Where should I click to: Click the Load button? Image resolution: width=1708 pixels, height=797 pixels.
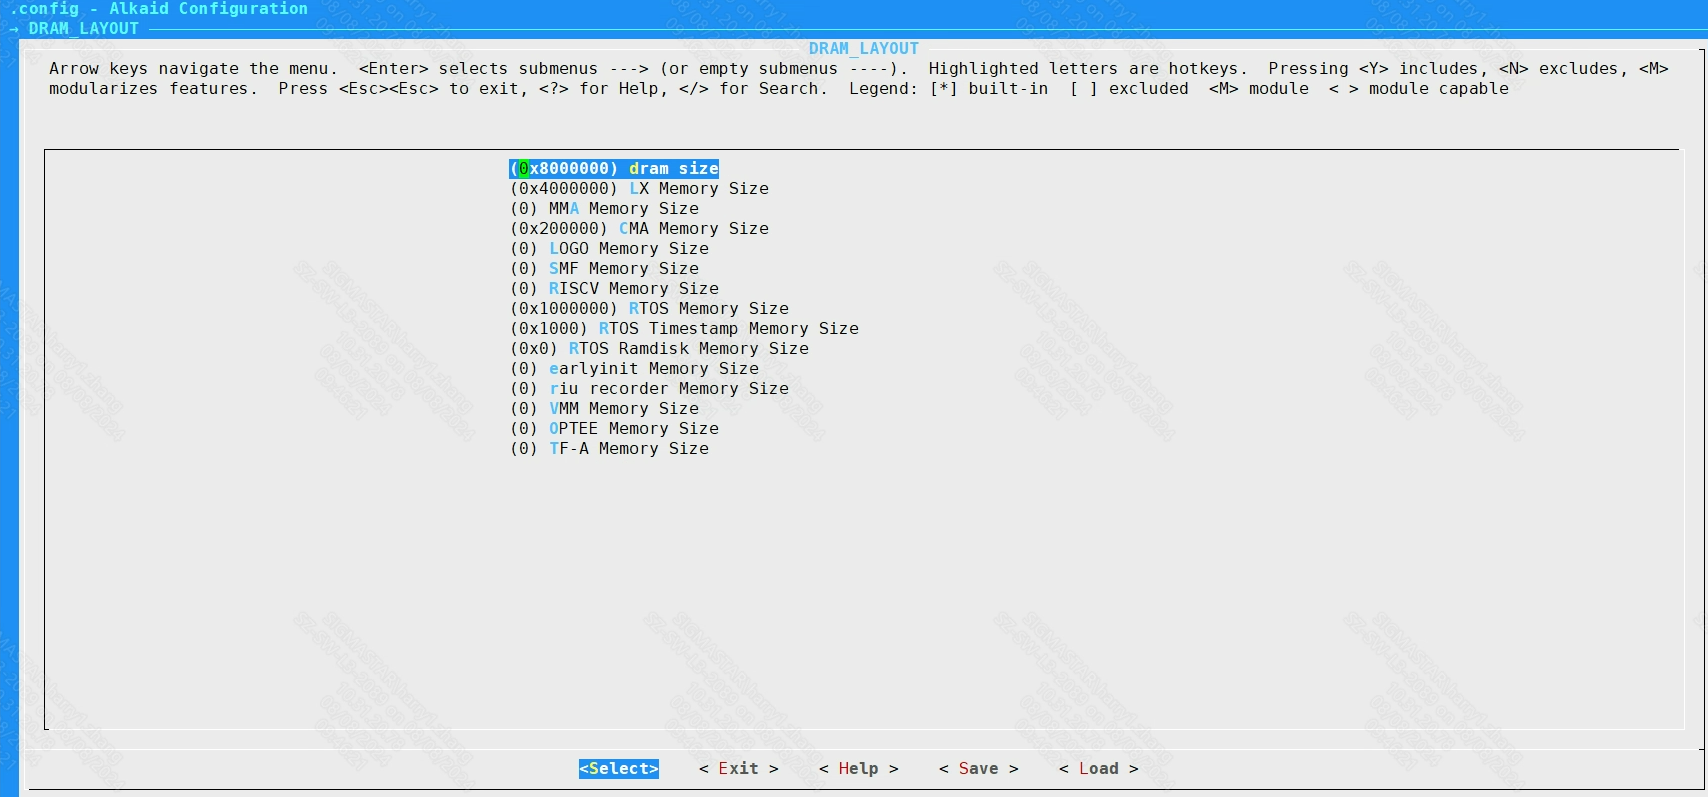(x=1098, y=769)
